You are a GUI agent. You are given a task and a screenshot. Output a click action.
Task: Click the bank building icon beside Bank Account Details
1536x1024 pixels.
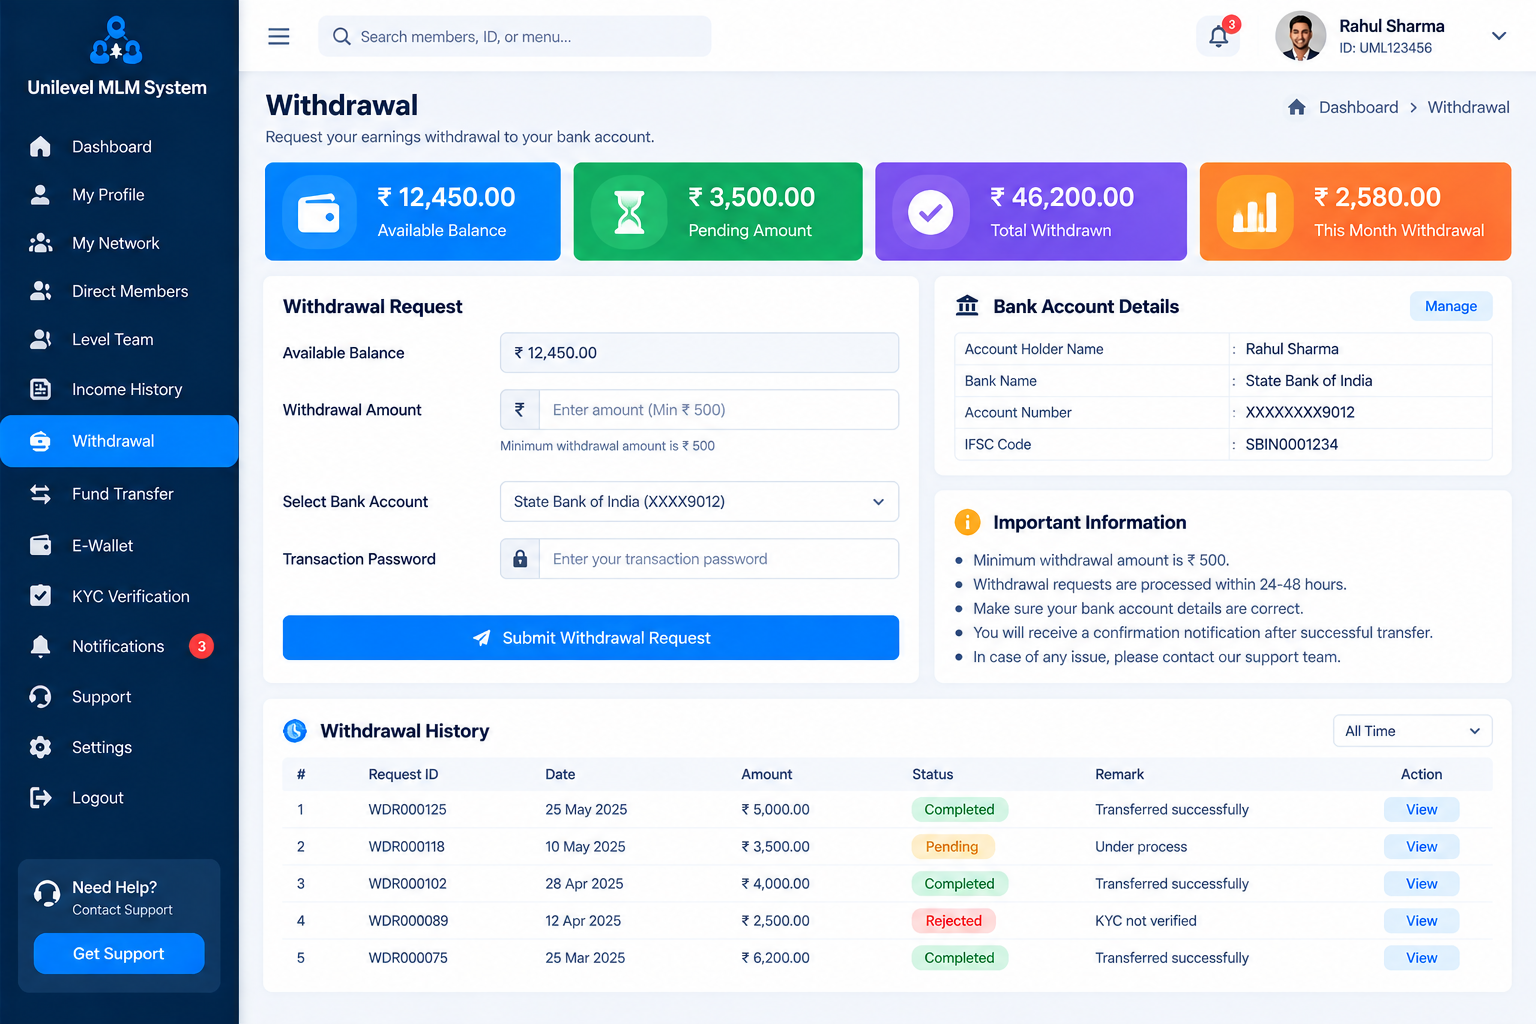[x=967, y=306]
